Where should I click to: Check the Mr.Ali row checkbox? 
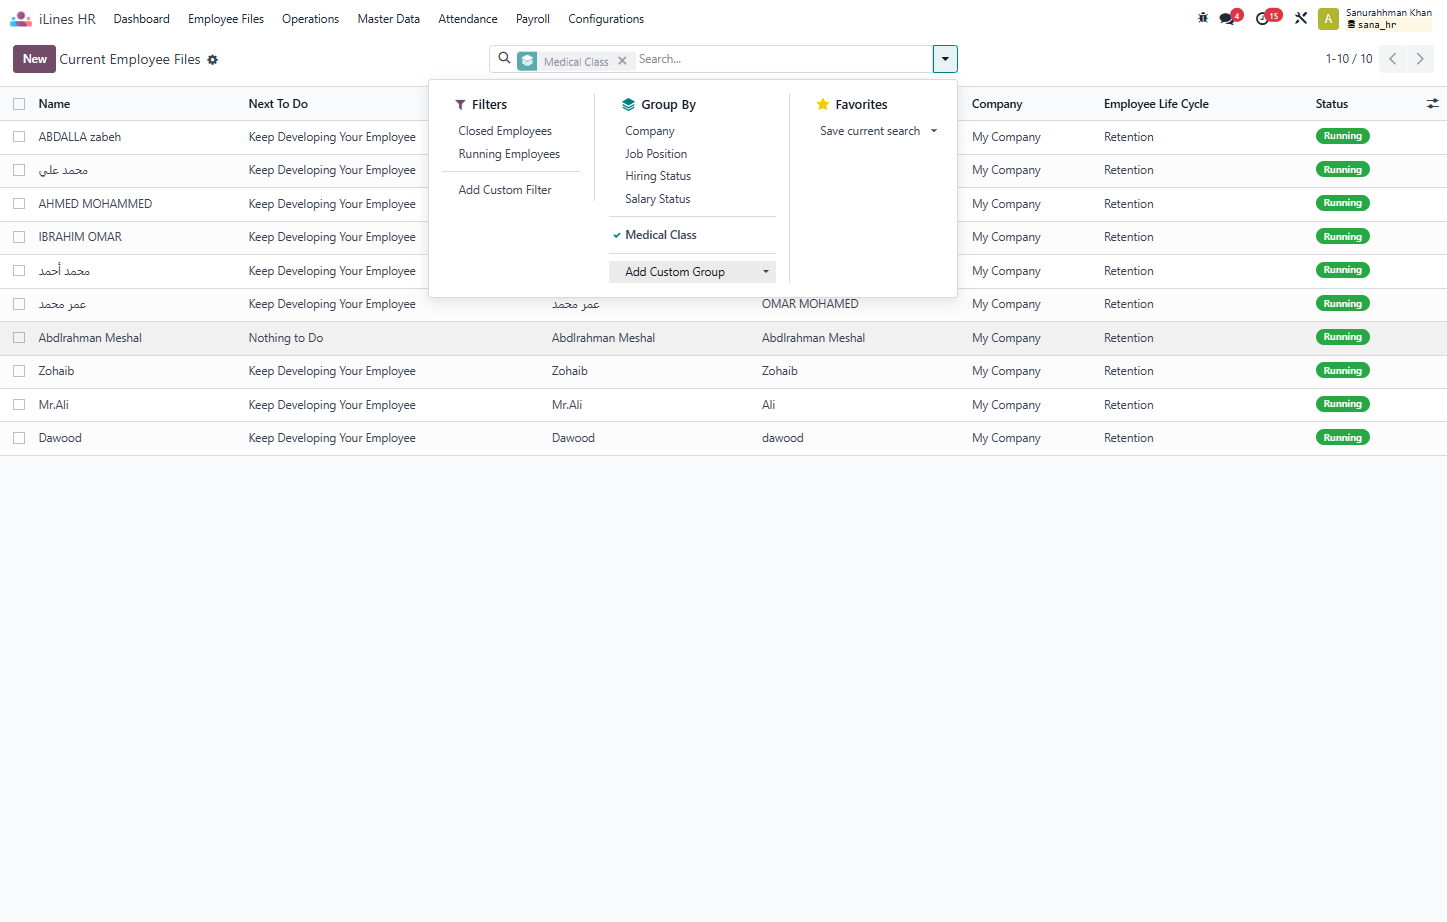pyautogui.click(x=19, y=405)
